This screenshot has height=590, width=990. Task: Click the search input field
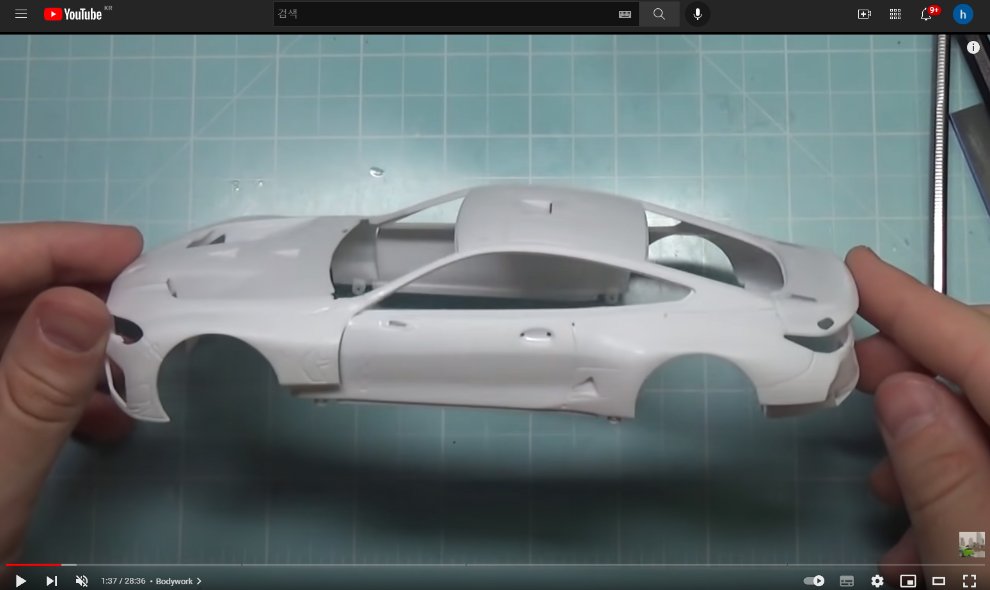tap(440, 14)
